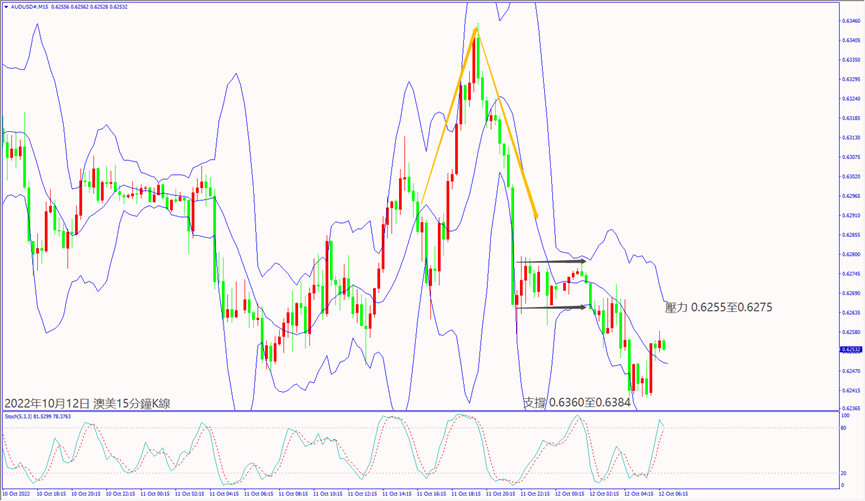The width and height of the screenshot is (865, 501).
Task: Click the 20 level on Stochastic scale
Action: [x=845, y=473]
